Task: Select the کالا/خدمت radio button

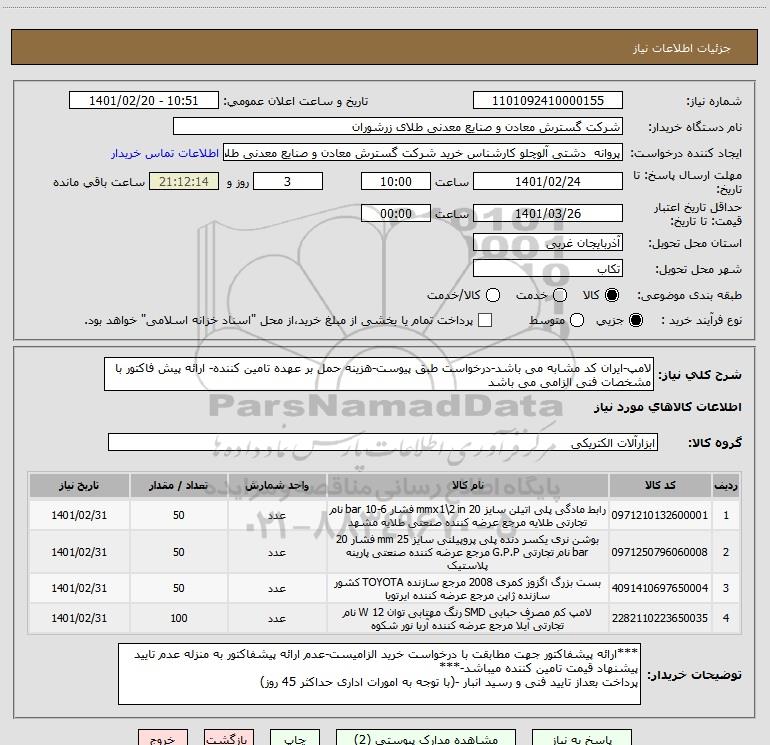Action: pos(493,295)
